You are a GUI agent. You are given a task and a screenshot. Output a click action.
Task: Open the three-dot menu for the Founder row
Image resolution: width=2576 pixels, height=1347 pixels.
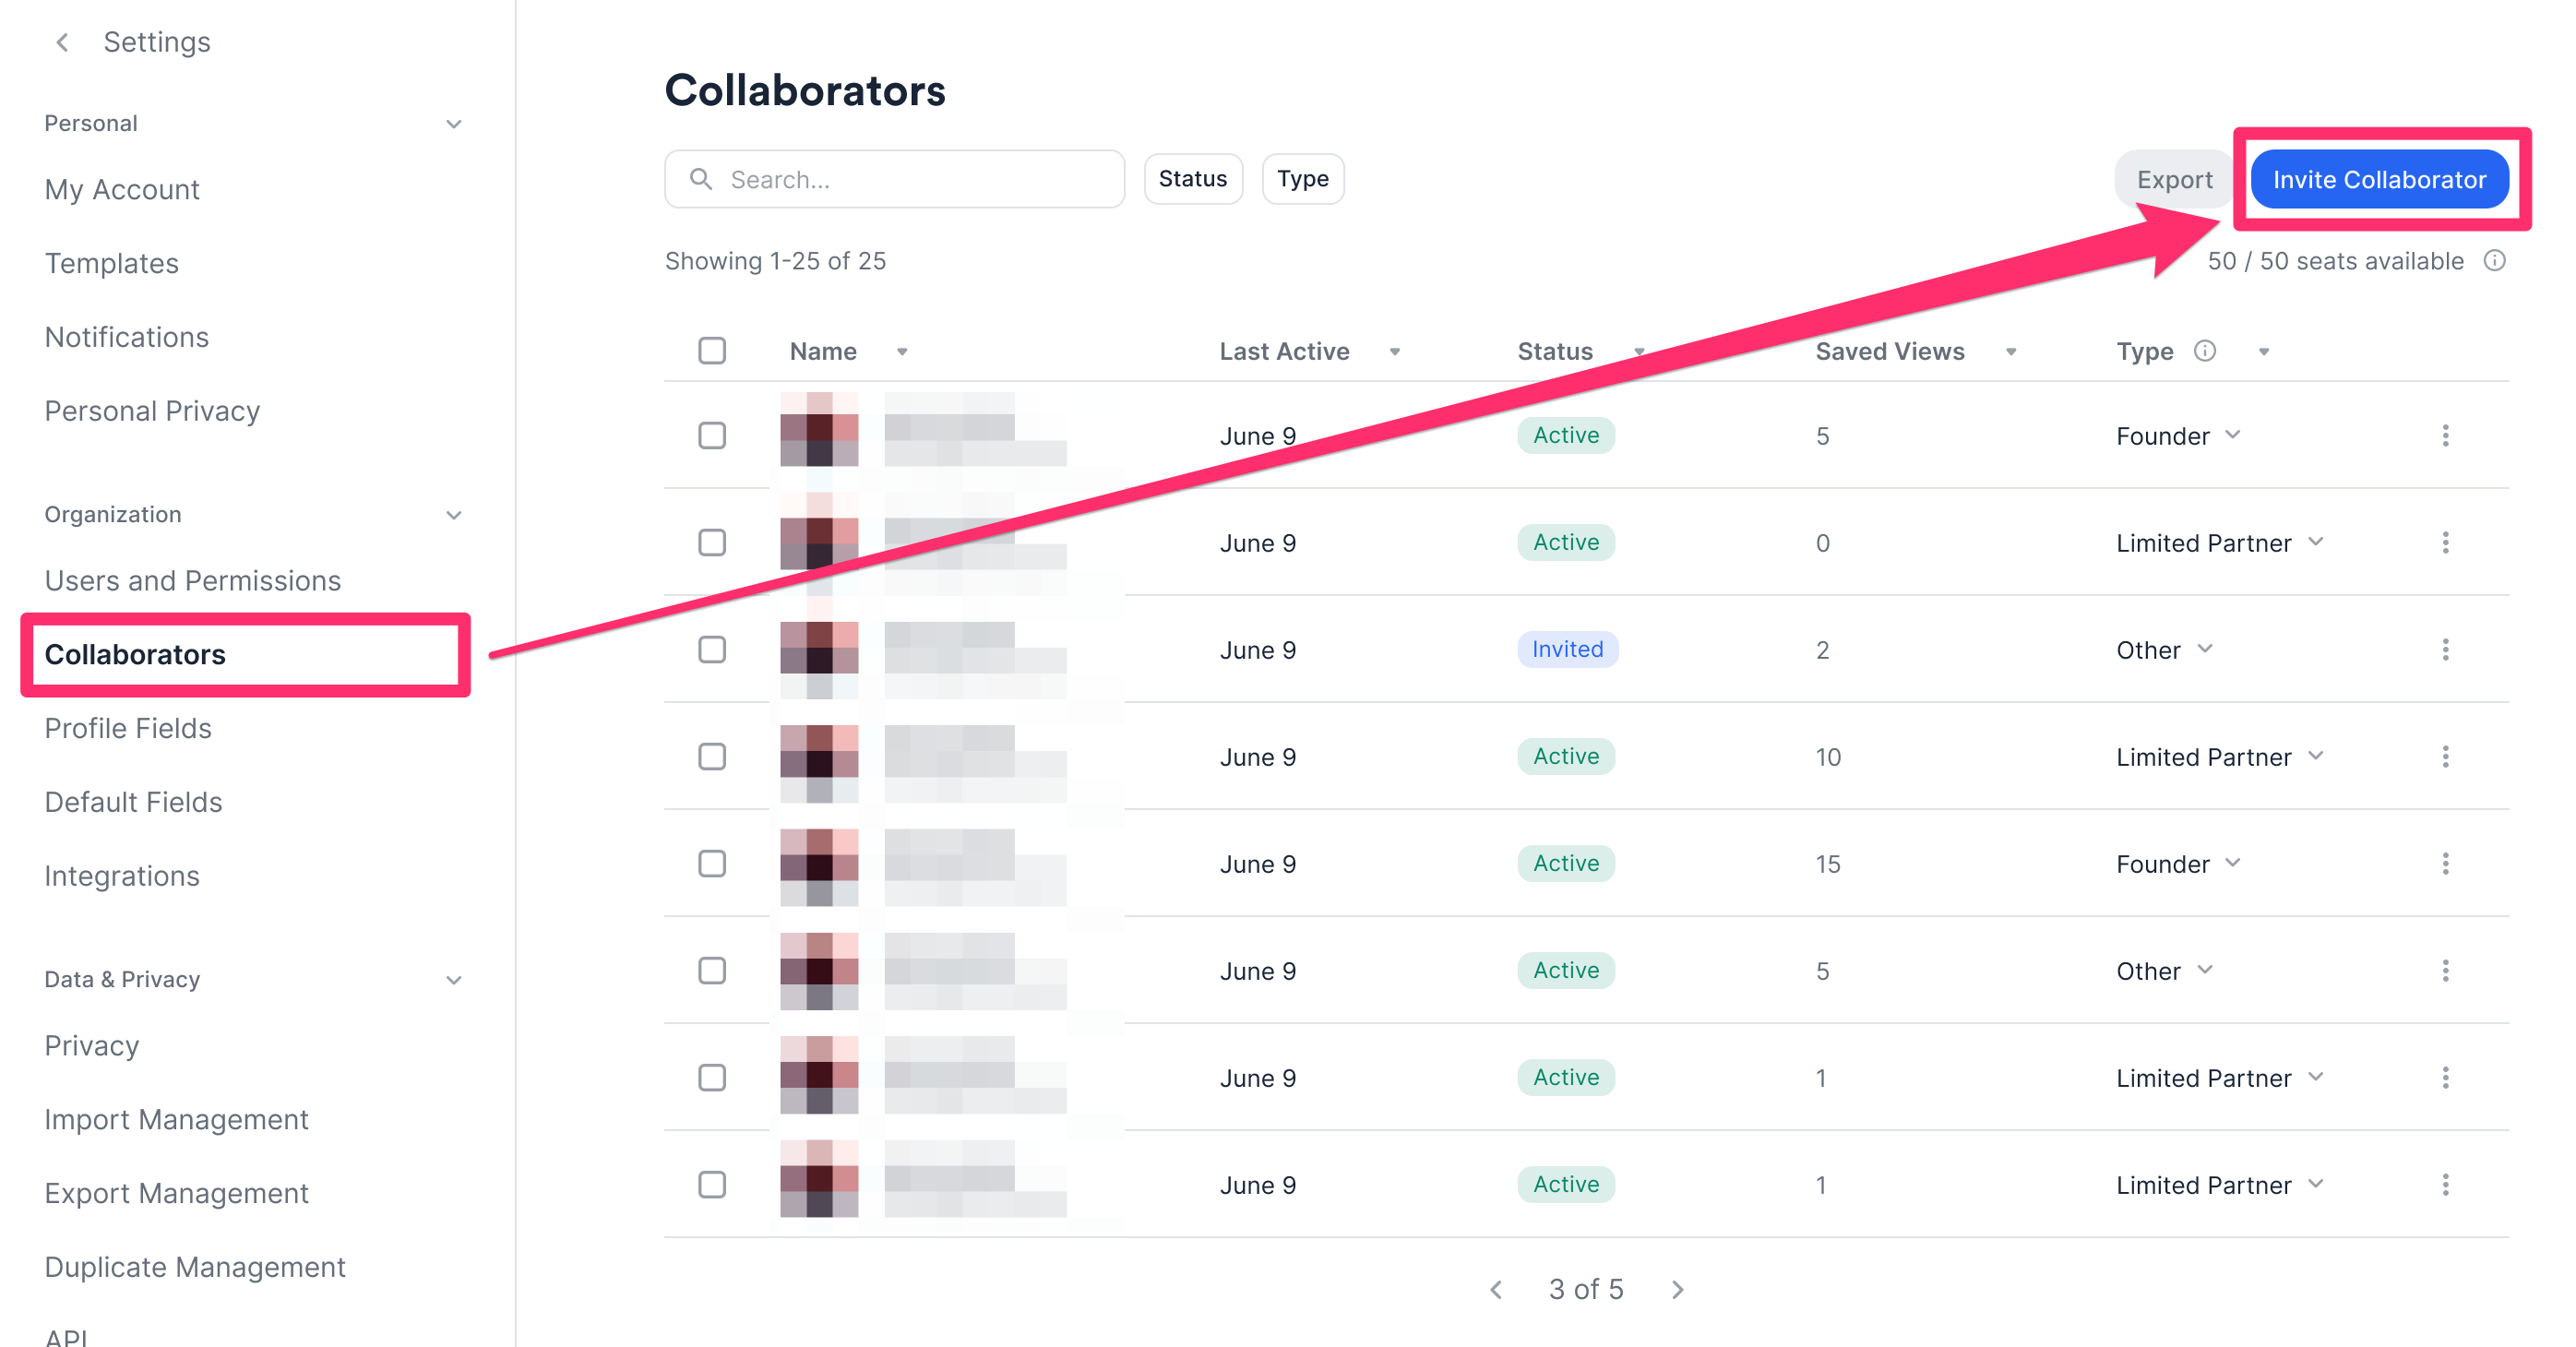2447,435
